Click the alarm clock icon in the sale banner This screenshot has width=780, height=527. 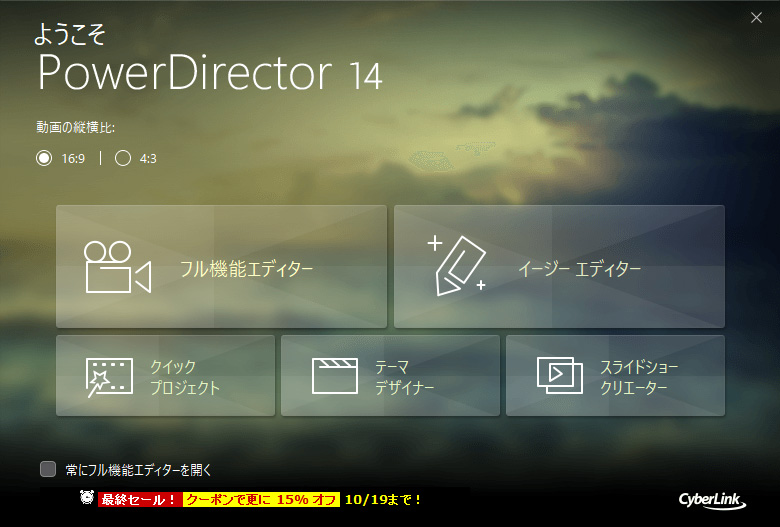[87, 497]
